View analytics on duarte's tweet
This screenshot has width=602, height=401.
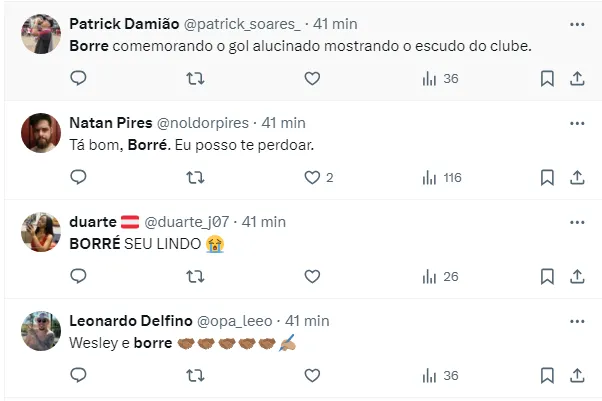tap(440, 276)
